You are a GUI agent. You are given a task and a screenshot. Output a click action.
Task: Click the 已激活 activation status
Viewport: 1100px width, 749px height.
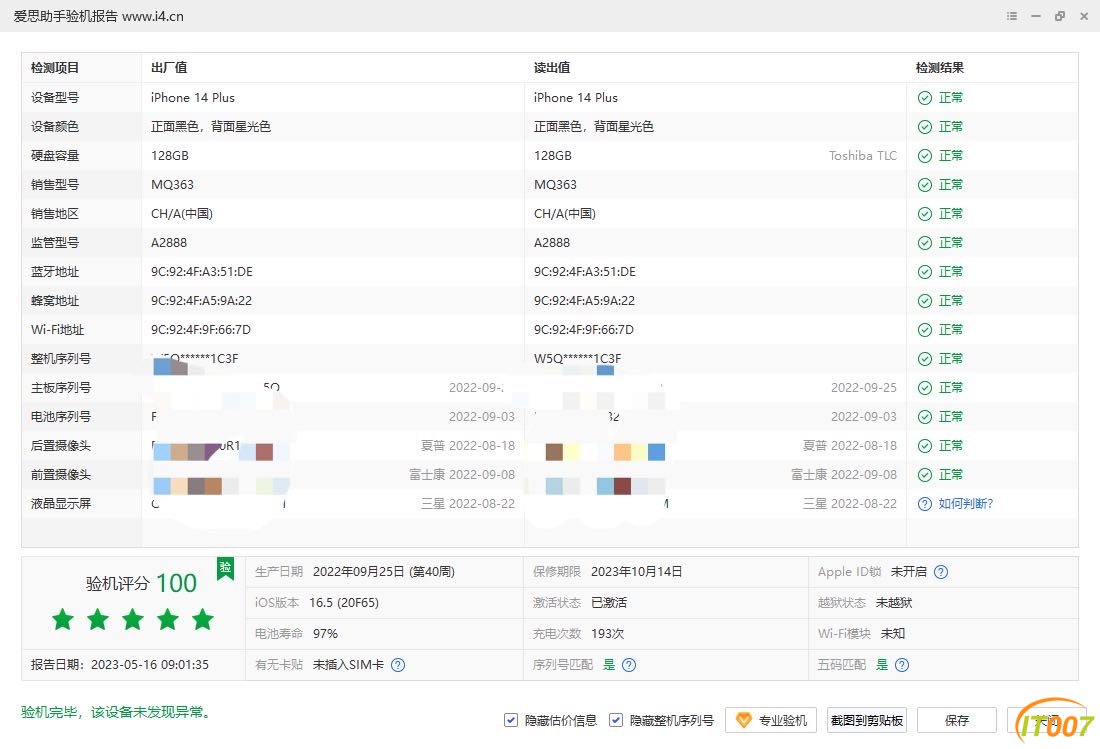pyautogui.click(x=609, y=603)
